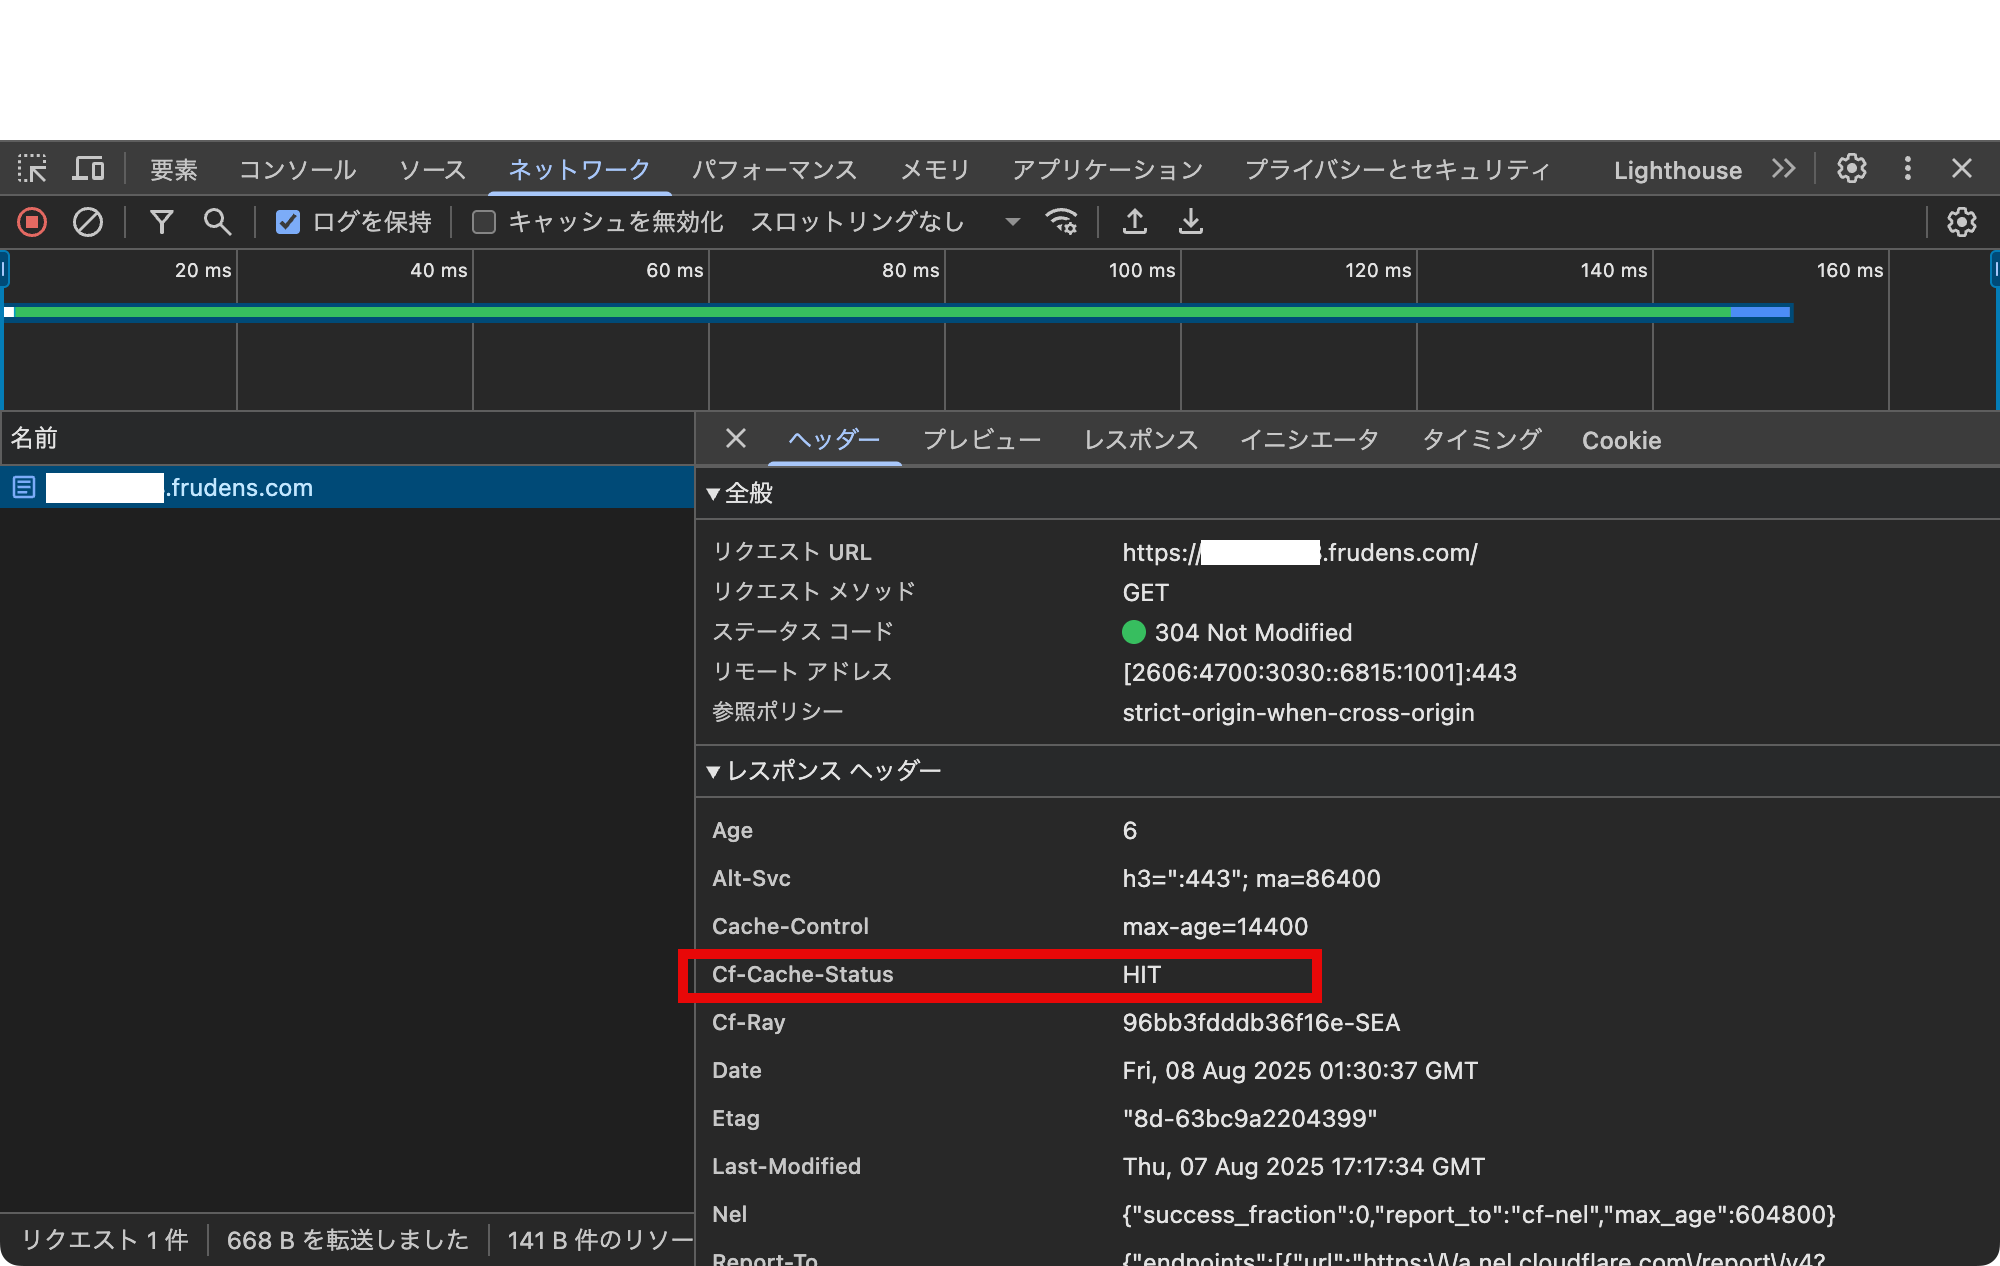Screen dimensions: 2000x1266
Task: Open パフォーマンス tab
Action: 775,170
